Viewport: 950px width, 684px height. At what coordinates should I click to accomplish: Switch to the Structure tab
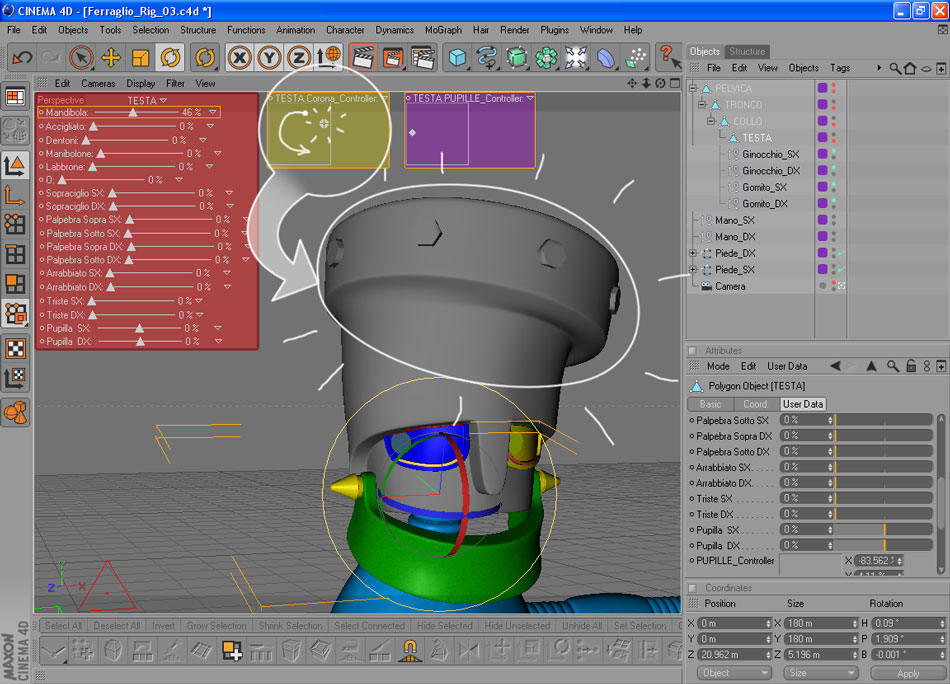[x=746, y=51]
